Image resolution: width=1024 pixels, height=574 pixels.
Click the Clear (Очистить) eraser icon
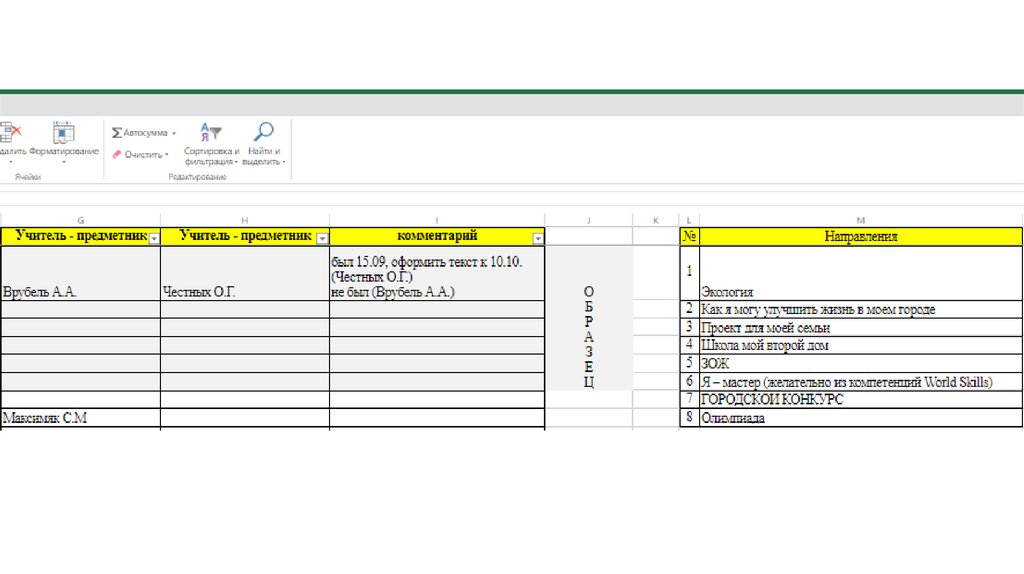click(117, 155)
